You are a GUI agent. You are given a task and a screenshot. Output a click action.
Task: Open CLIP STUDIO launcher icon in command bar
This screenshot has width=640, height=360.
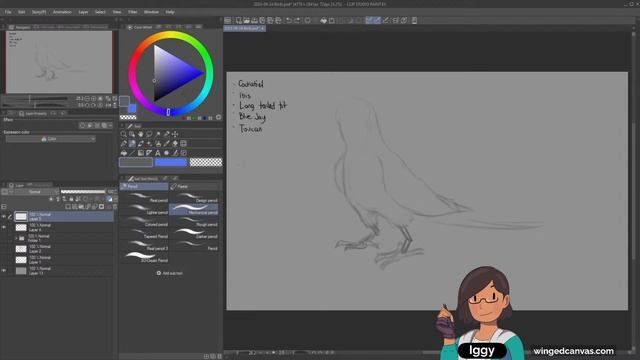tap(228, 20)
